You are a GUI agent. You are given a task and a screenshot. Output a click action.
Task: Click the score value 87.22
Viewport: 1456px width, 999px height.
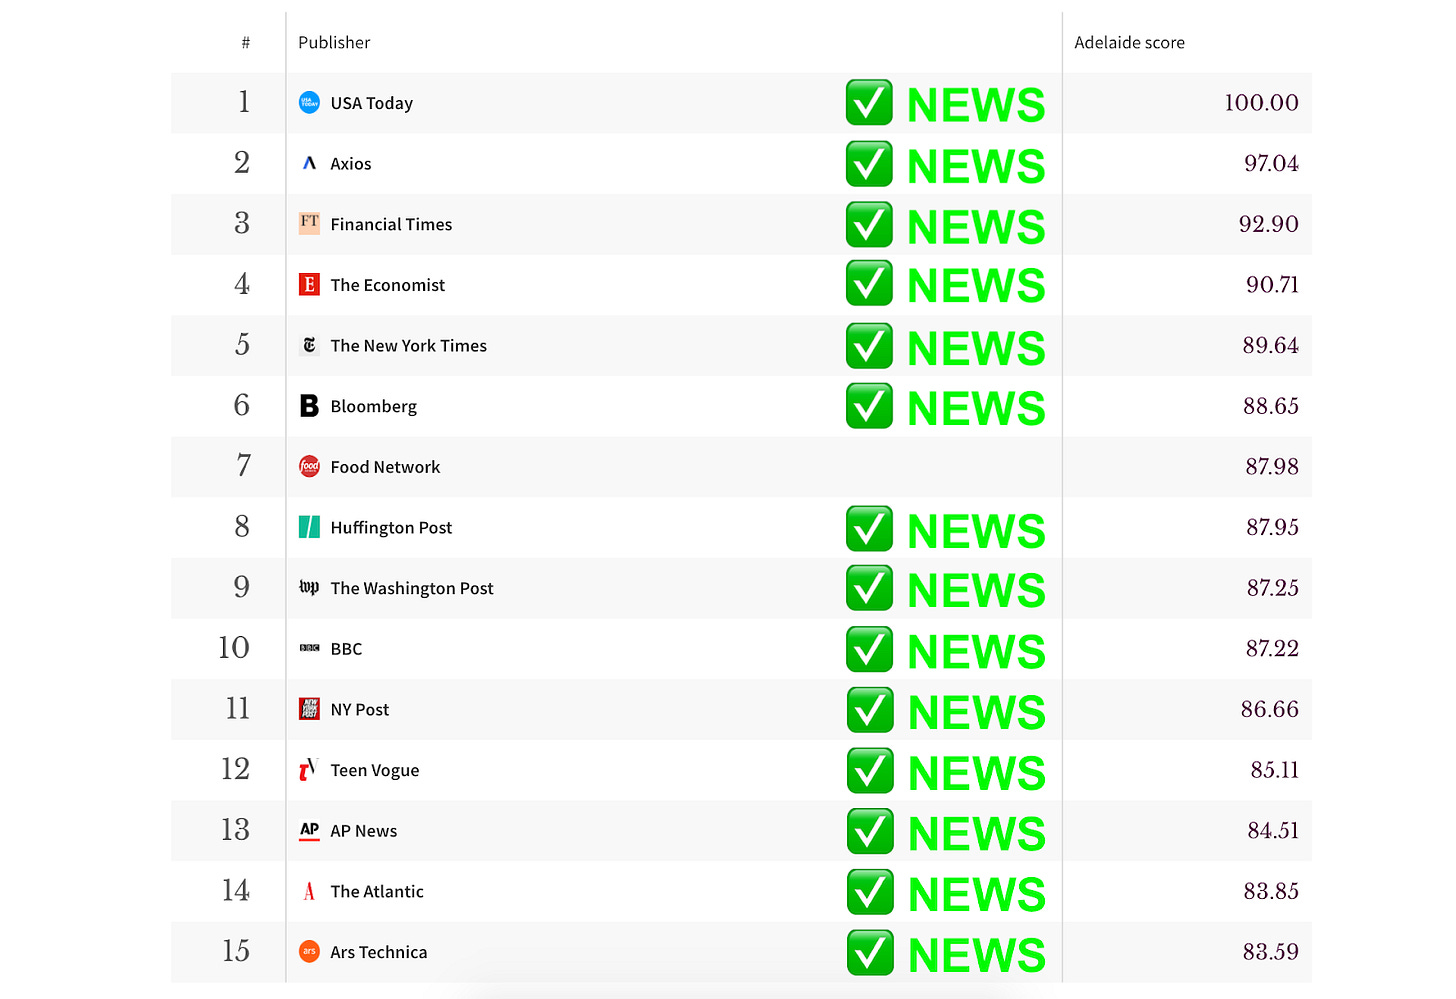point(1272,649)
